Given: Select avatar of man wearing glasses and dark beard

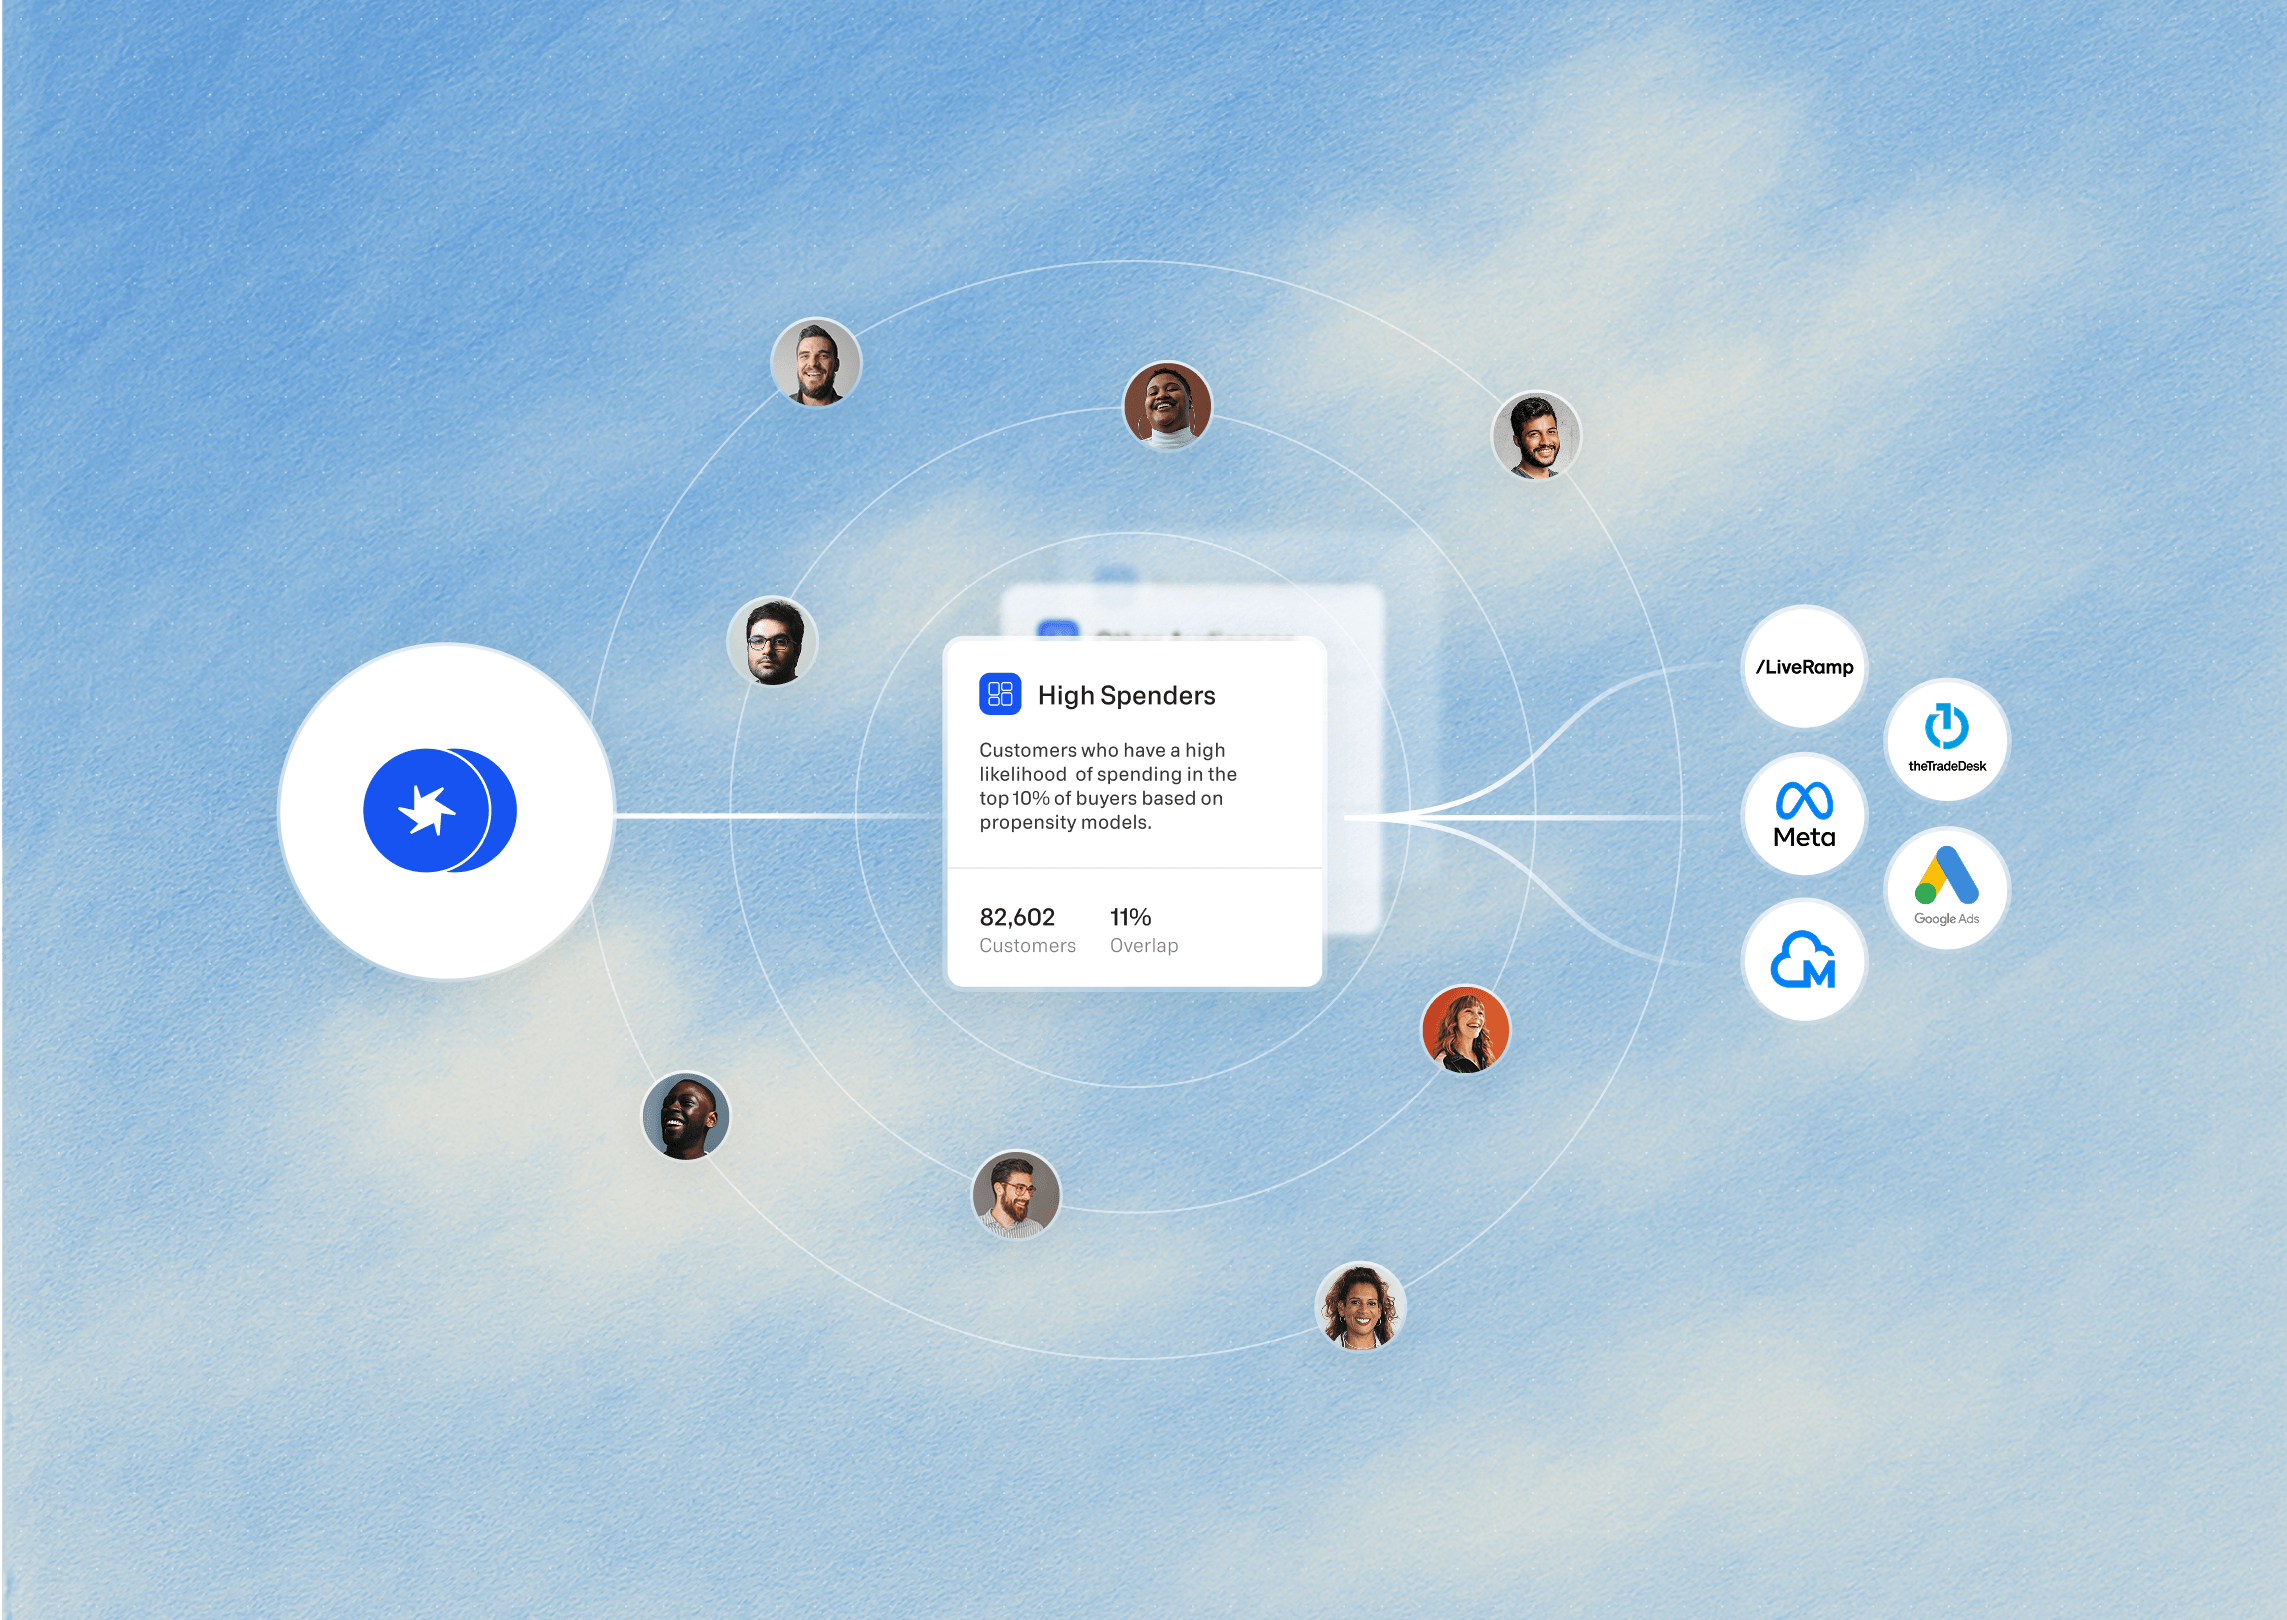Looking at the screenshot, I should pyautogui.click(x=772, y=642).
